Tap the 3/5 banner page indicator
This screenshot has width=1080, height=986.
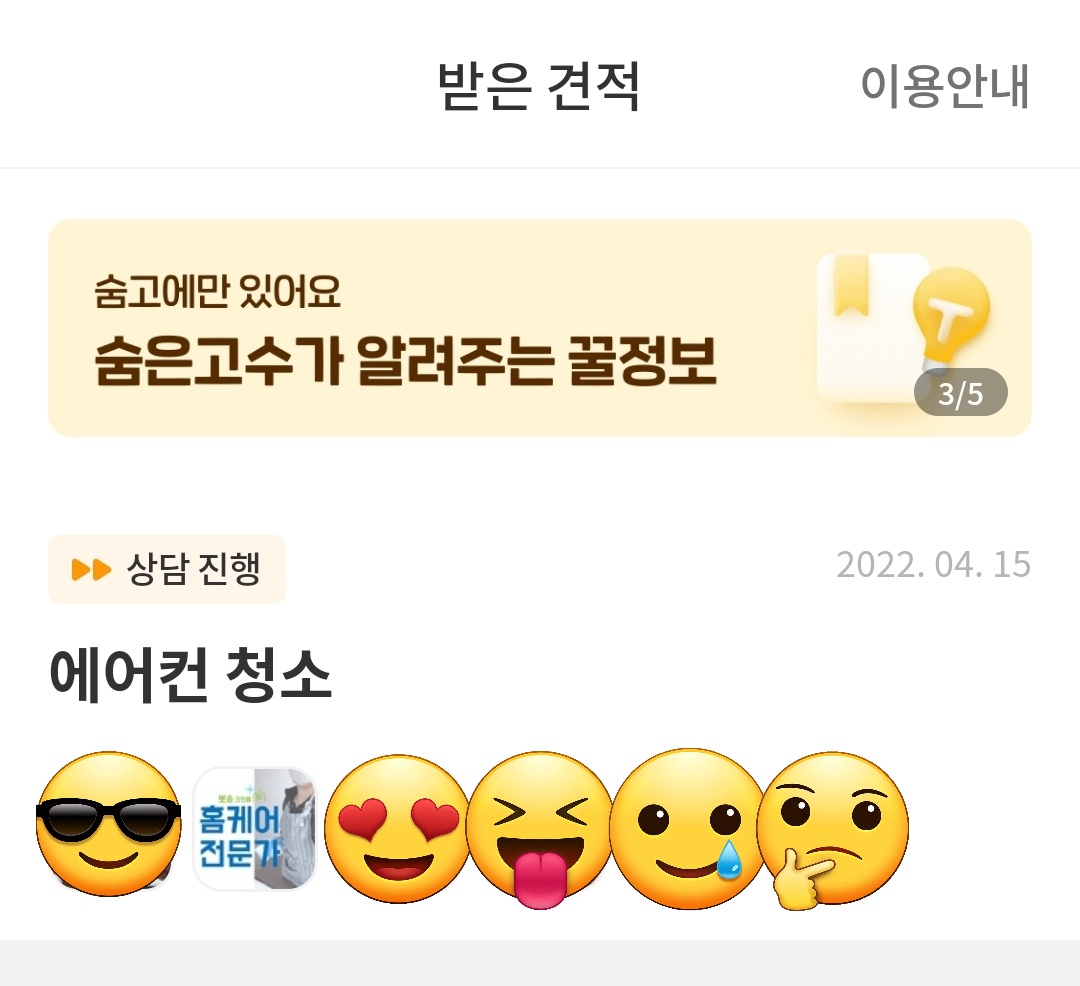tap(961, 393)
